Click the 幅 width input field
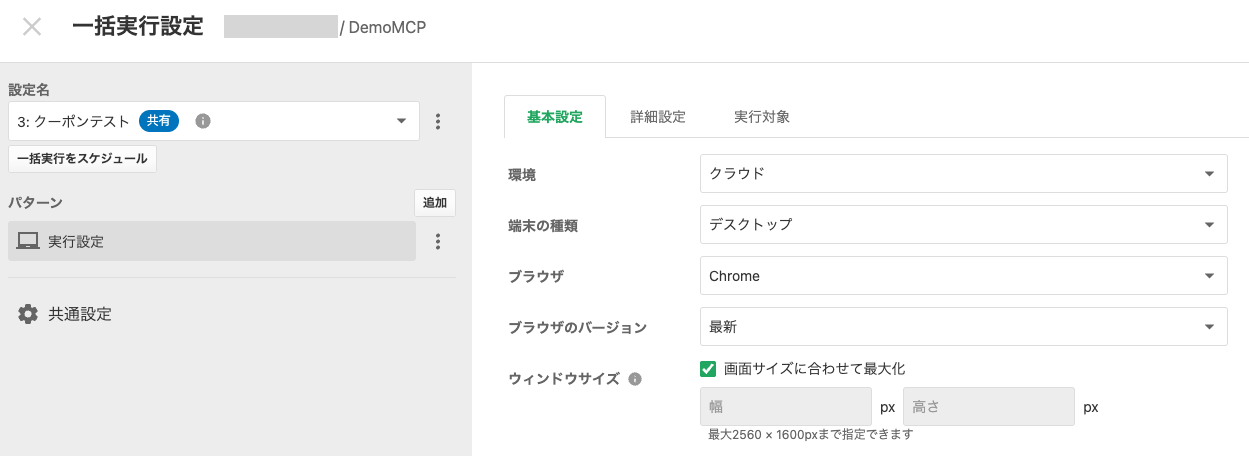1249x456 pixels. [786, 407]
